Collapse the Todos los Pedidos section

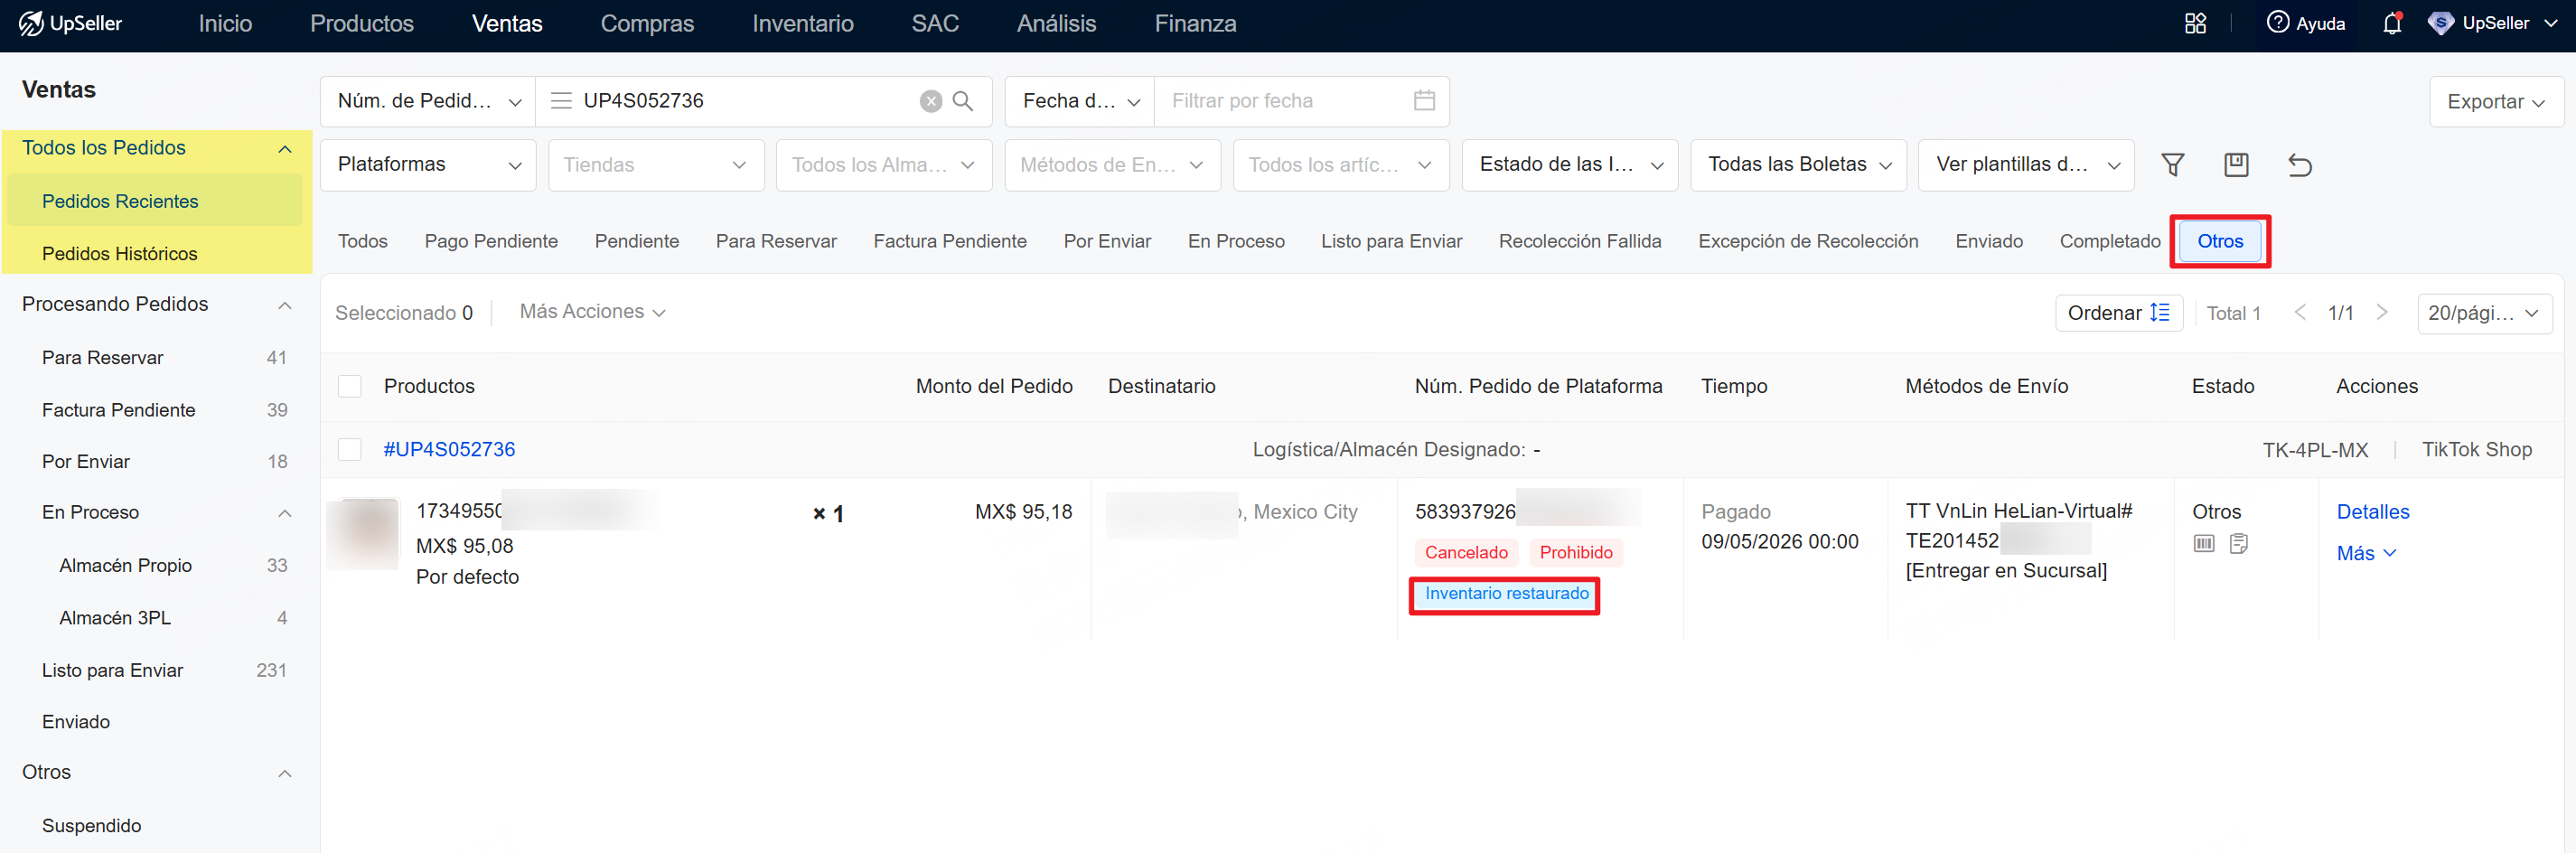coord(284,149)
